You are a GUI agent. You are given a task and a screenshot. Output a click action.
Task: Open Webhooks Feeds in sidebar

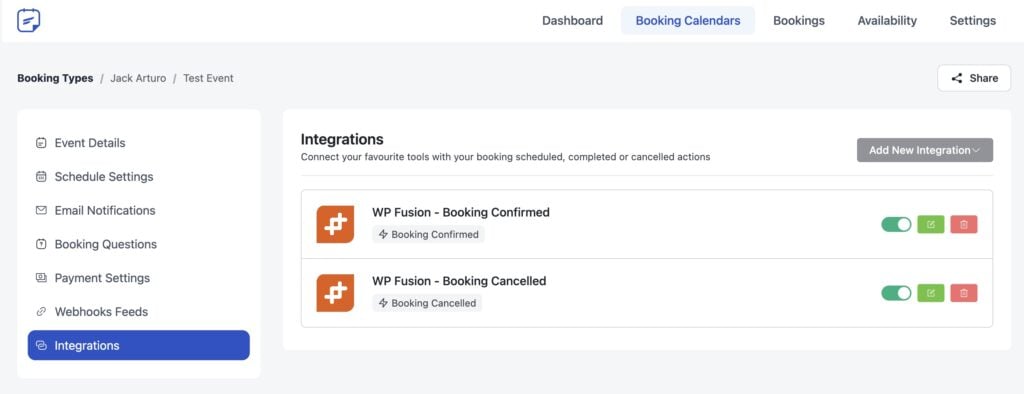[138, 312]
